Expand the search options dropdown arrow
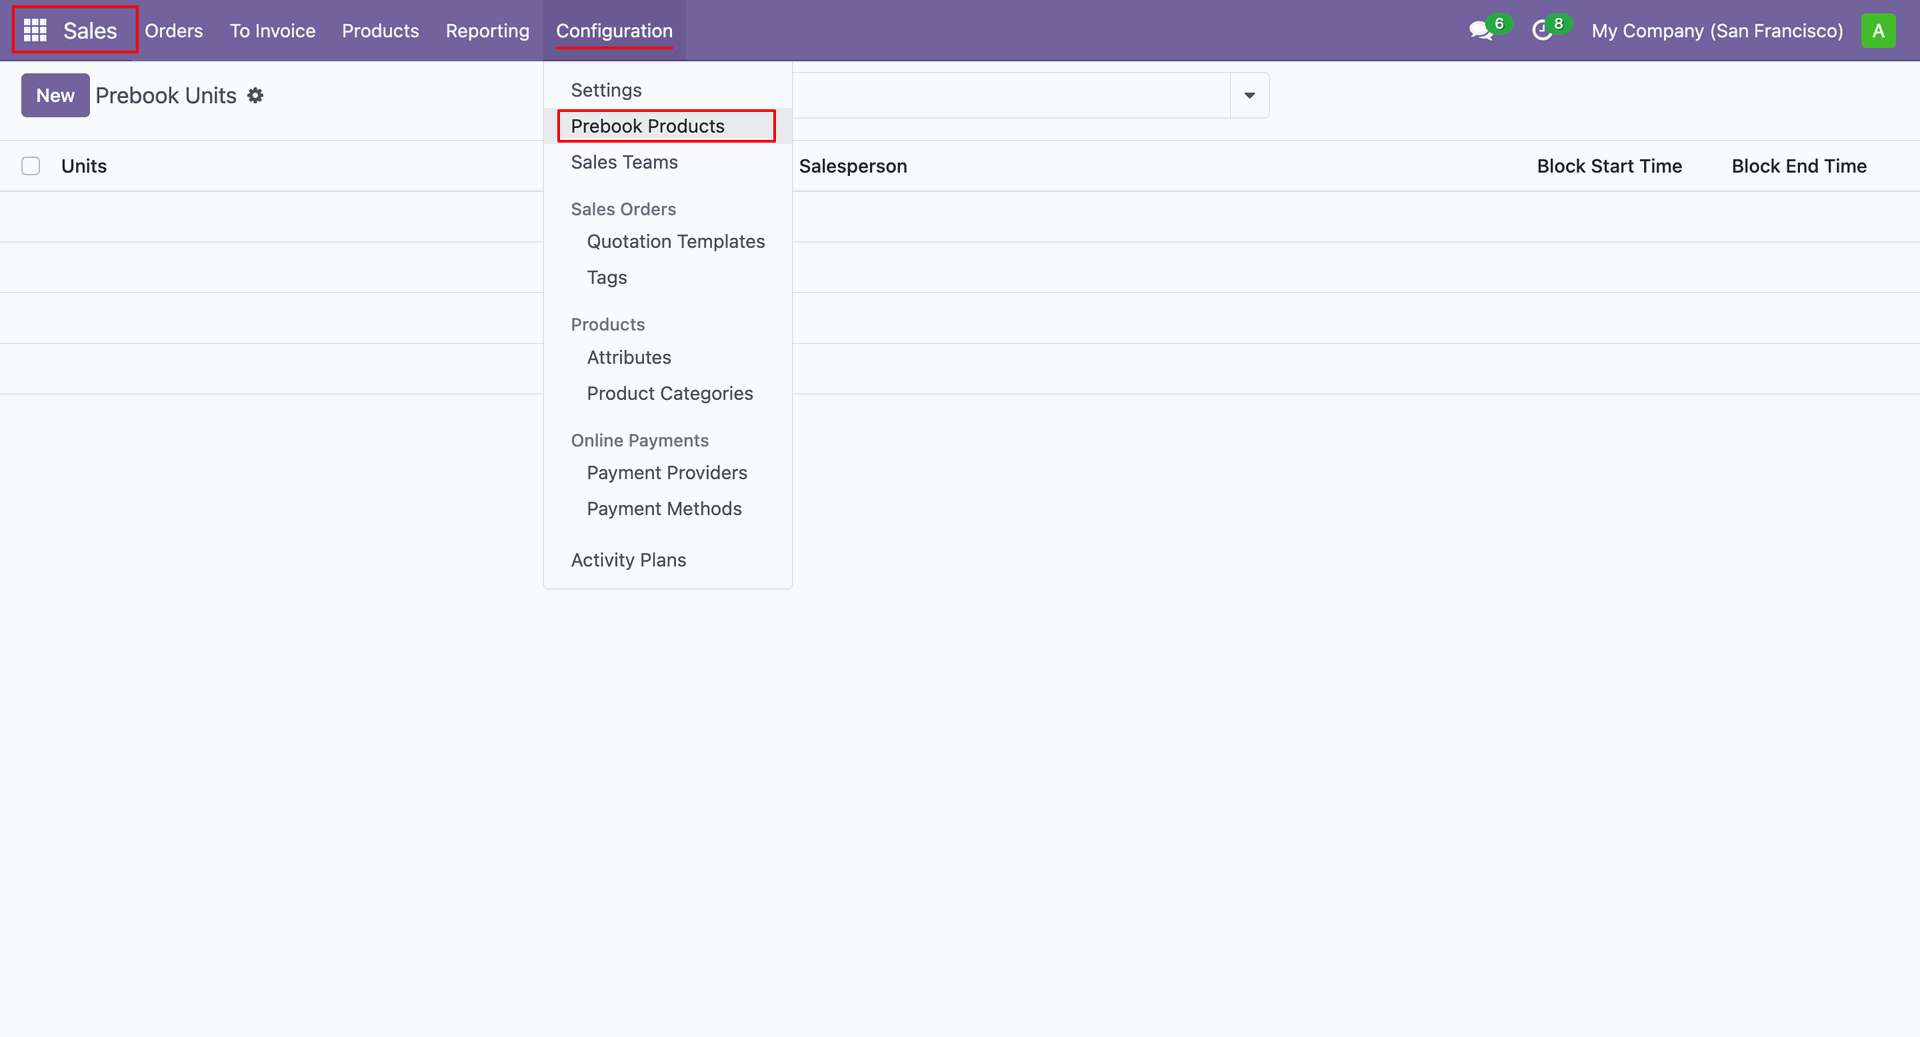1920x1037 pixels. point(1249,96)
